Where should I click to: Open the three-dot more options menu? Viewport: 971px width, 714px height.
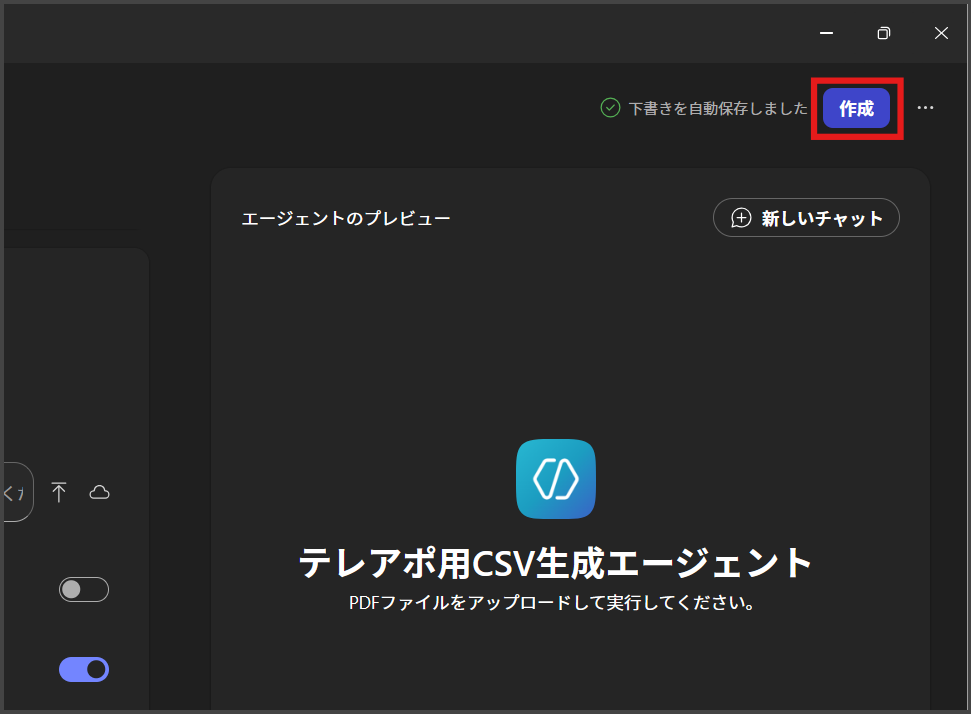(x=925, y=108)
